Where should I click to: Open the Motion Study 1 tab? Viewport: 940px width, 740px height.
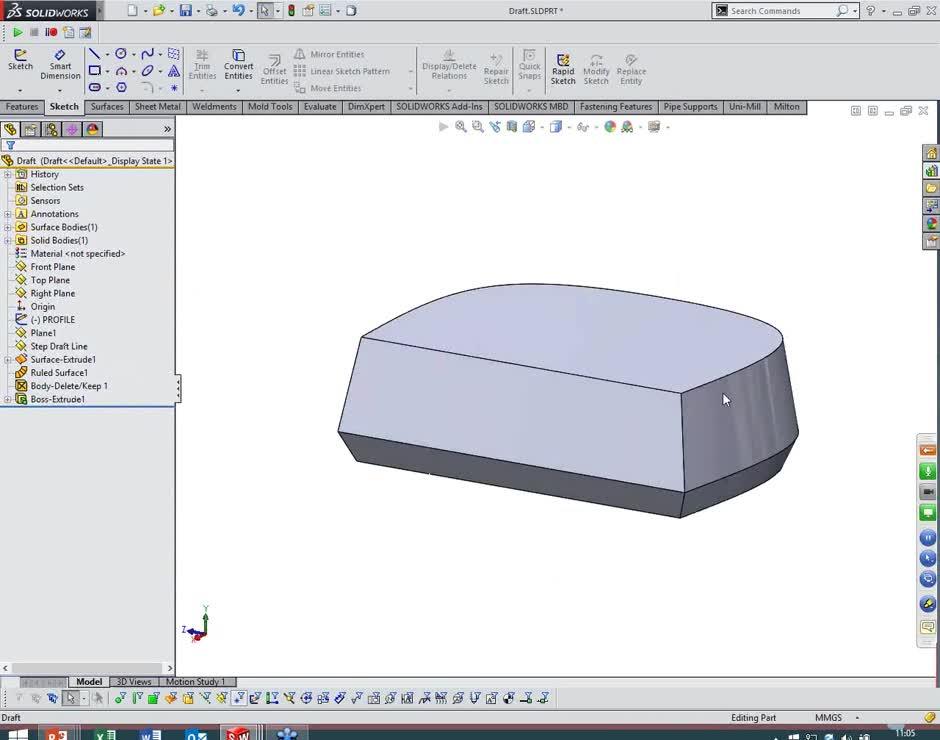point(196,681)
